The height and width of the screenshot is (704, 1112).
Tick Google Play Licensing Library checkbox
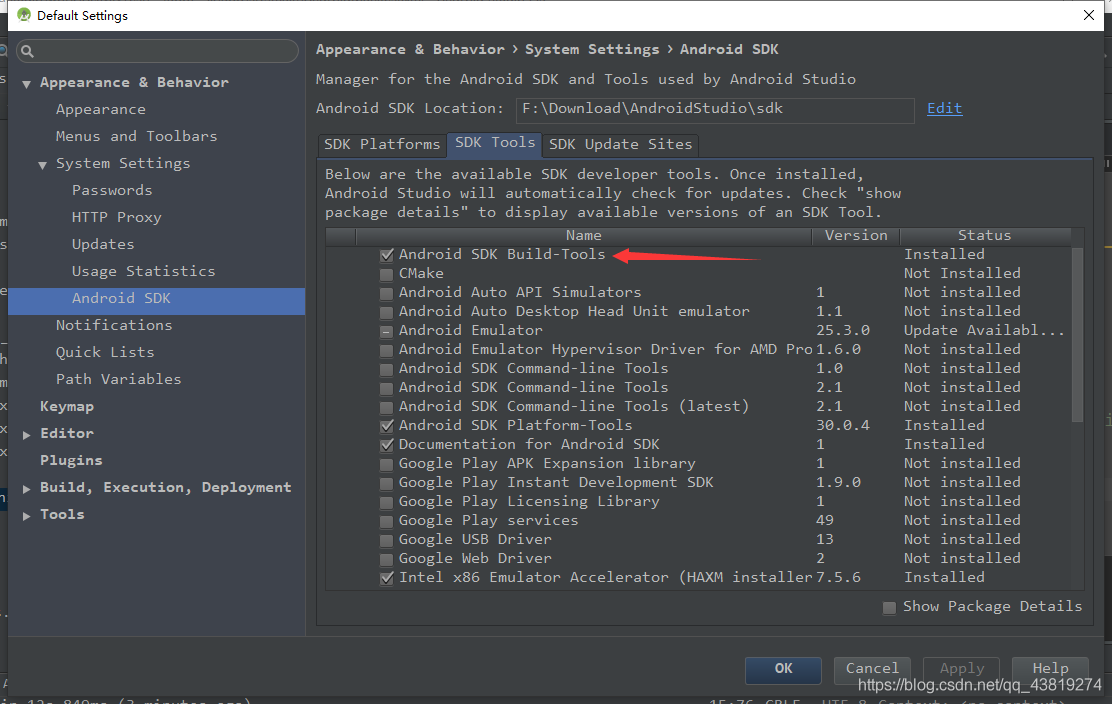click(x=387, y=503)
